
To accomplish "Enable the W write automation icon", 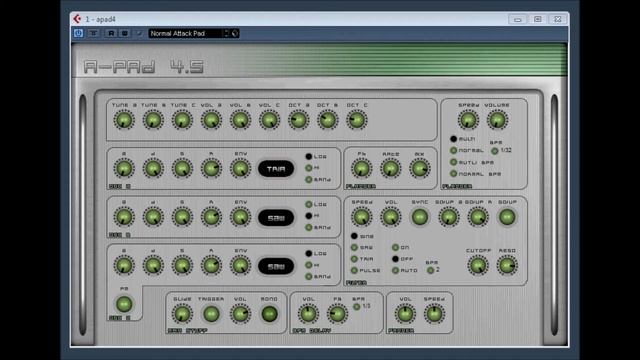I will [125, 33].
